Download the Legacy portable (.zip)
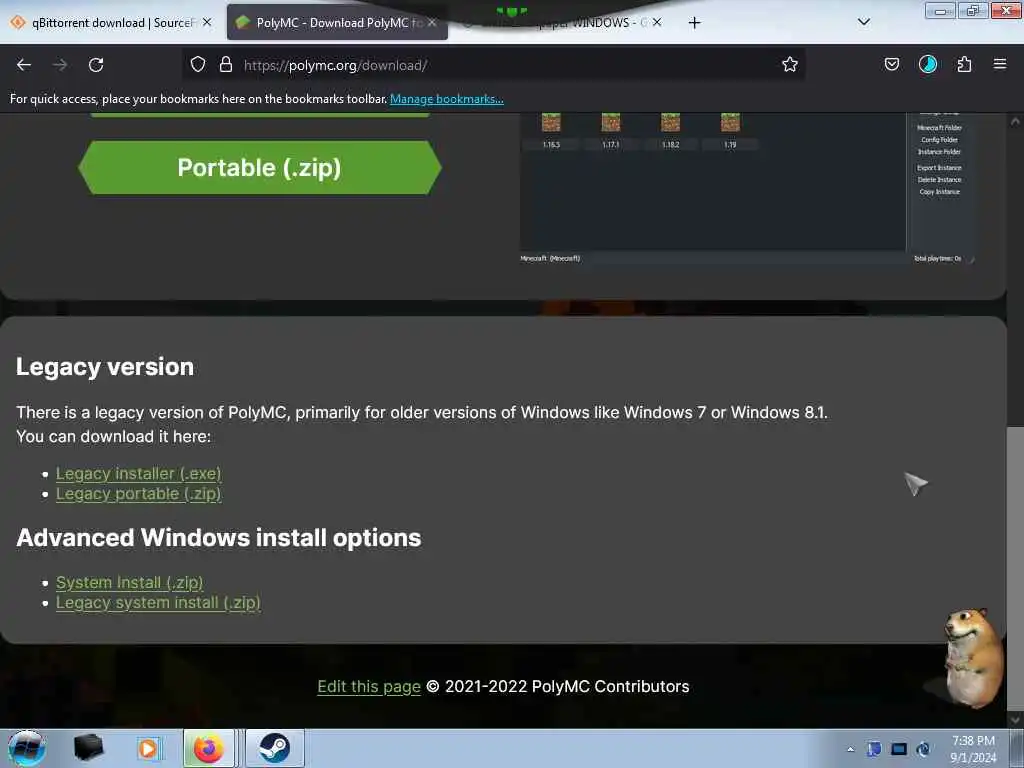This screenshot has width=1024, height=768. (138, 494)
